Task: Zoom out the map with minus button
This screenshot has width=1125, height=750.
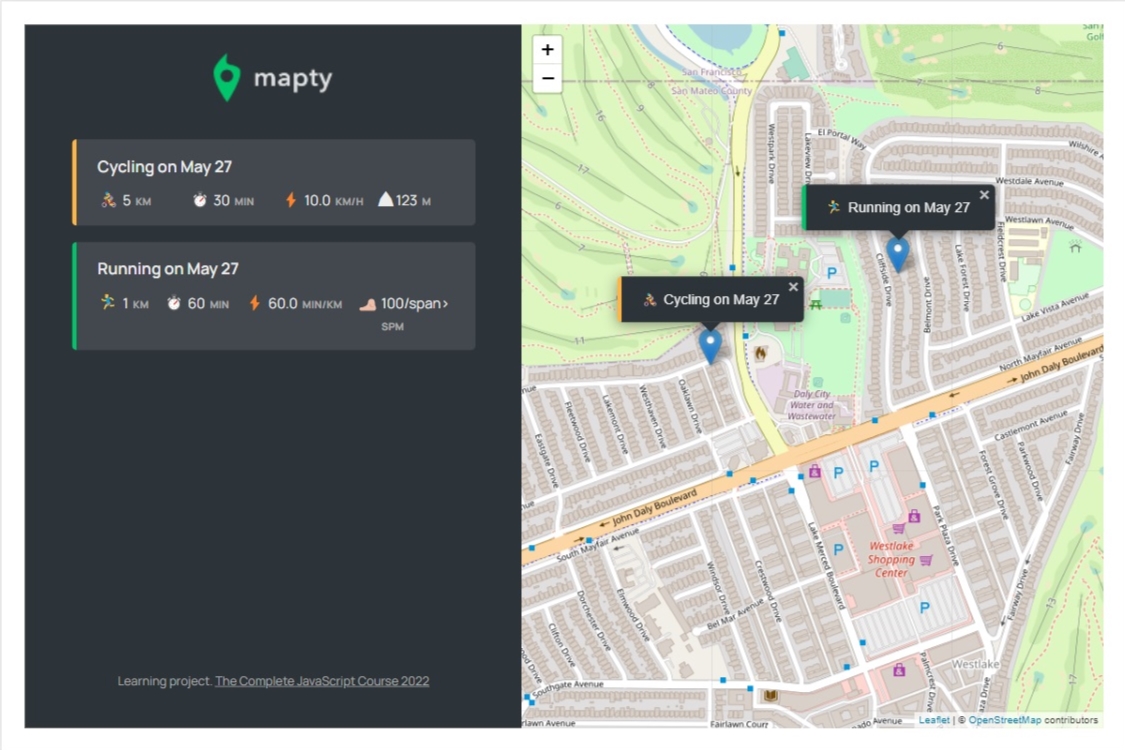Action: click(547, 78)
